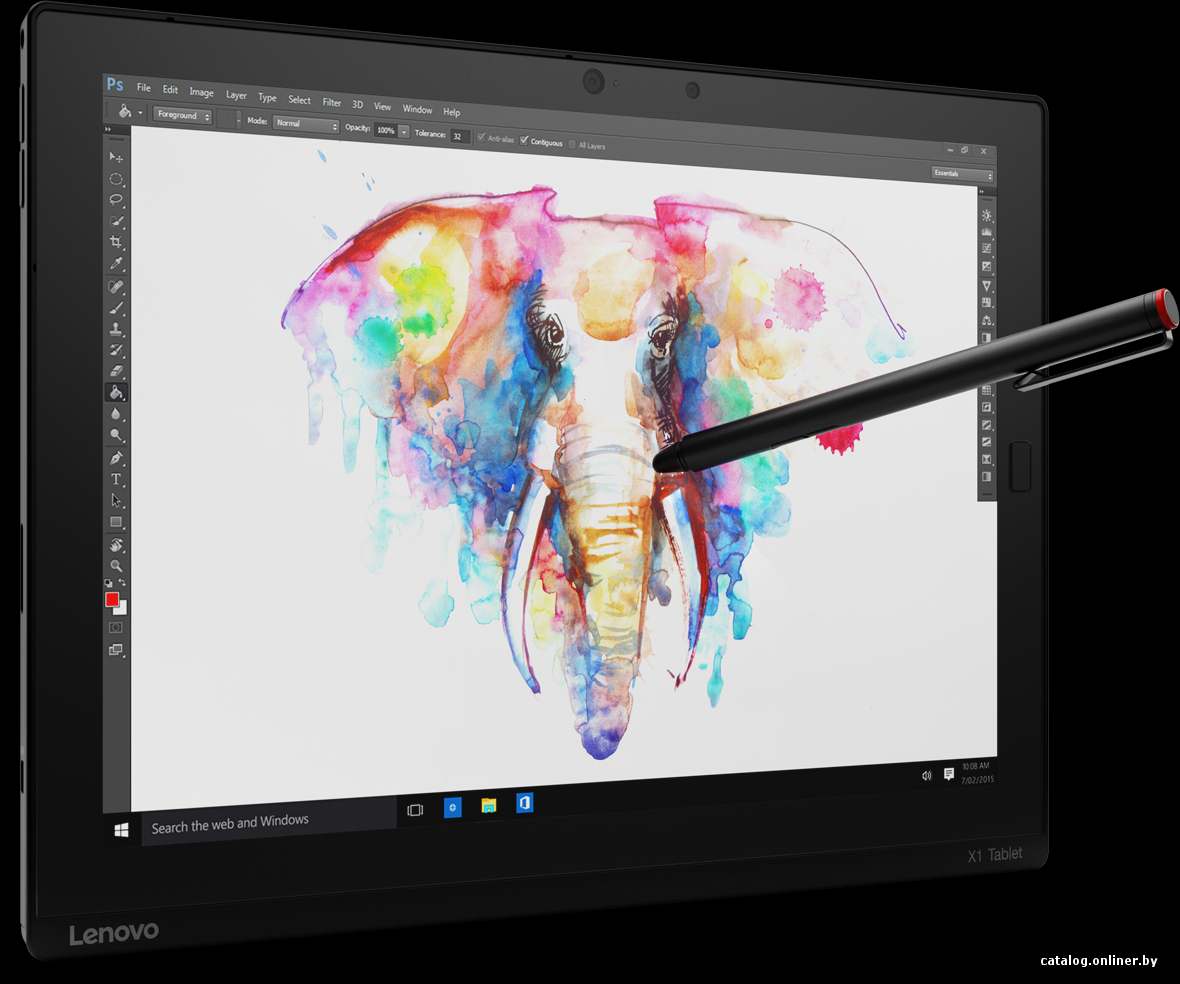Open the 3D menu
Viewport: 1180px width, 984px height.
[357, 105]
